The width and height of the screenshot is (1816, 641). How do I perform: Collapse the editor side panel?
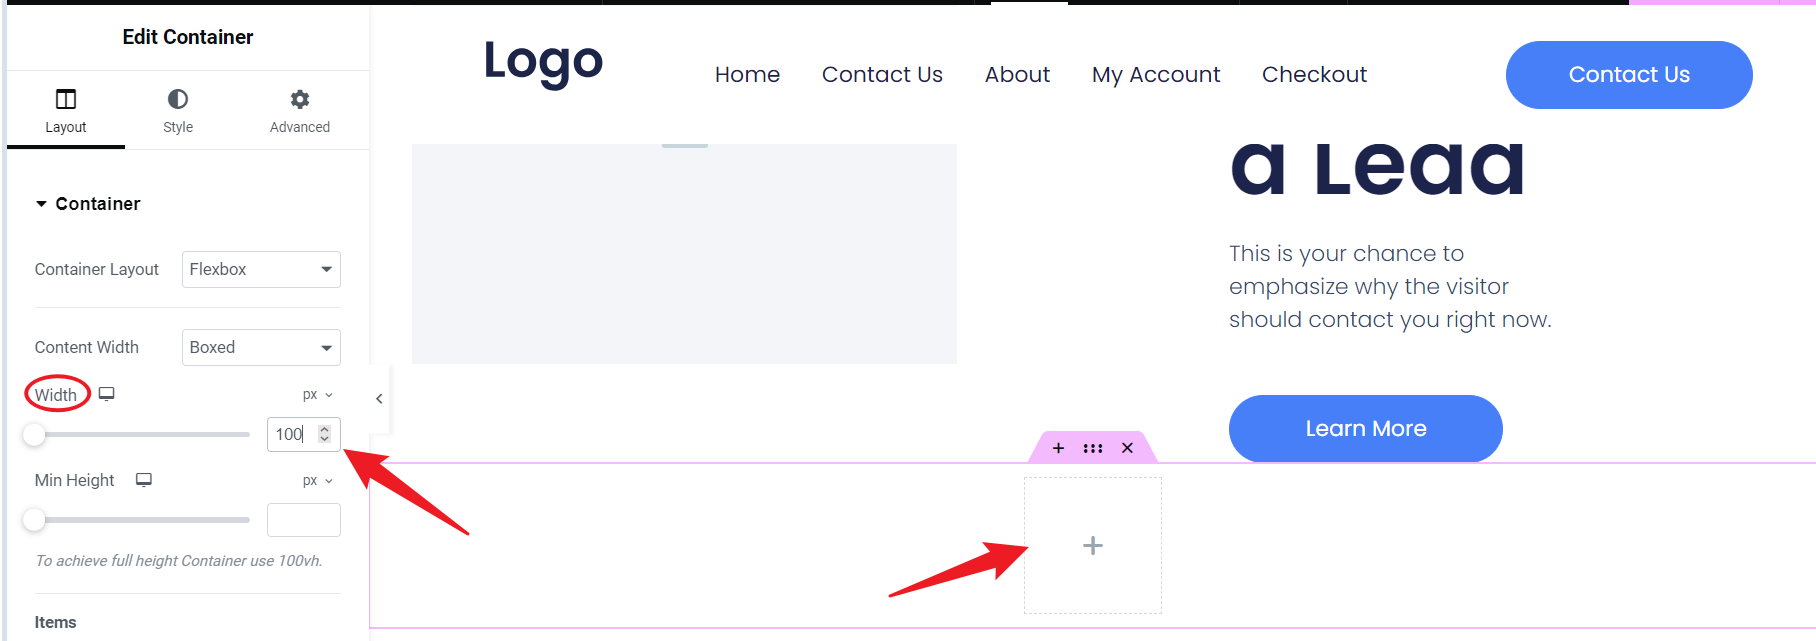[379, 399]
